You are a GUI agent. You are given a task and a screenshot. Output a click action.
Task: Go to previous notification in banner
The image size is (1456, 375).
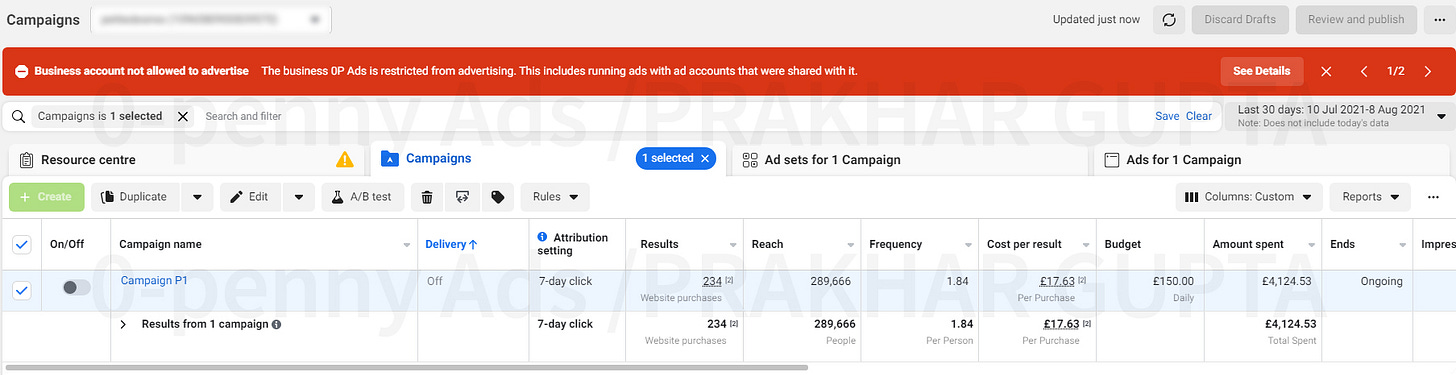coord(1364,71)
